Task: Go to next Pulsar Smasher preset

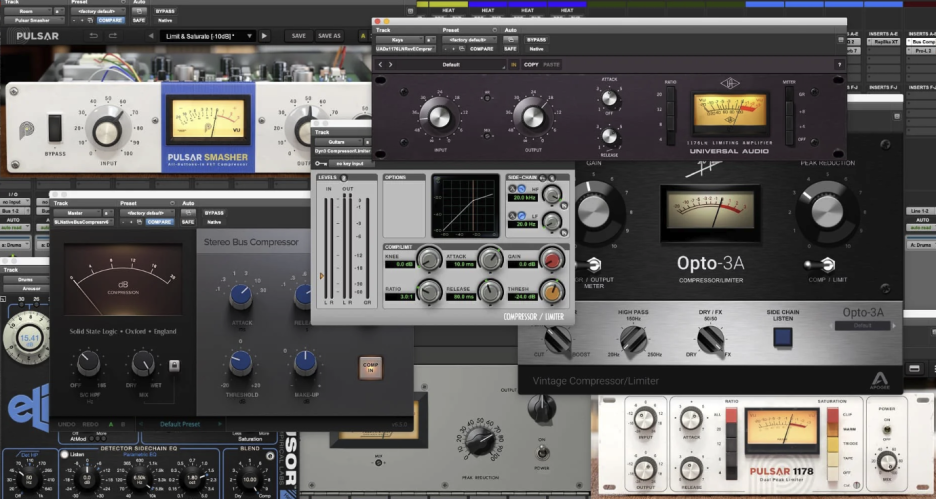Action: coord(264,36)
